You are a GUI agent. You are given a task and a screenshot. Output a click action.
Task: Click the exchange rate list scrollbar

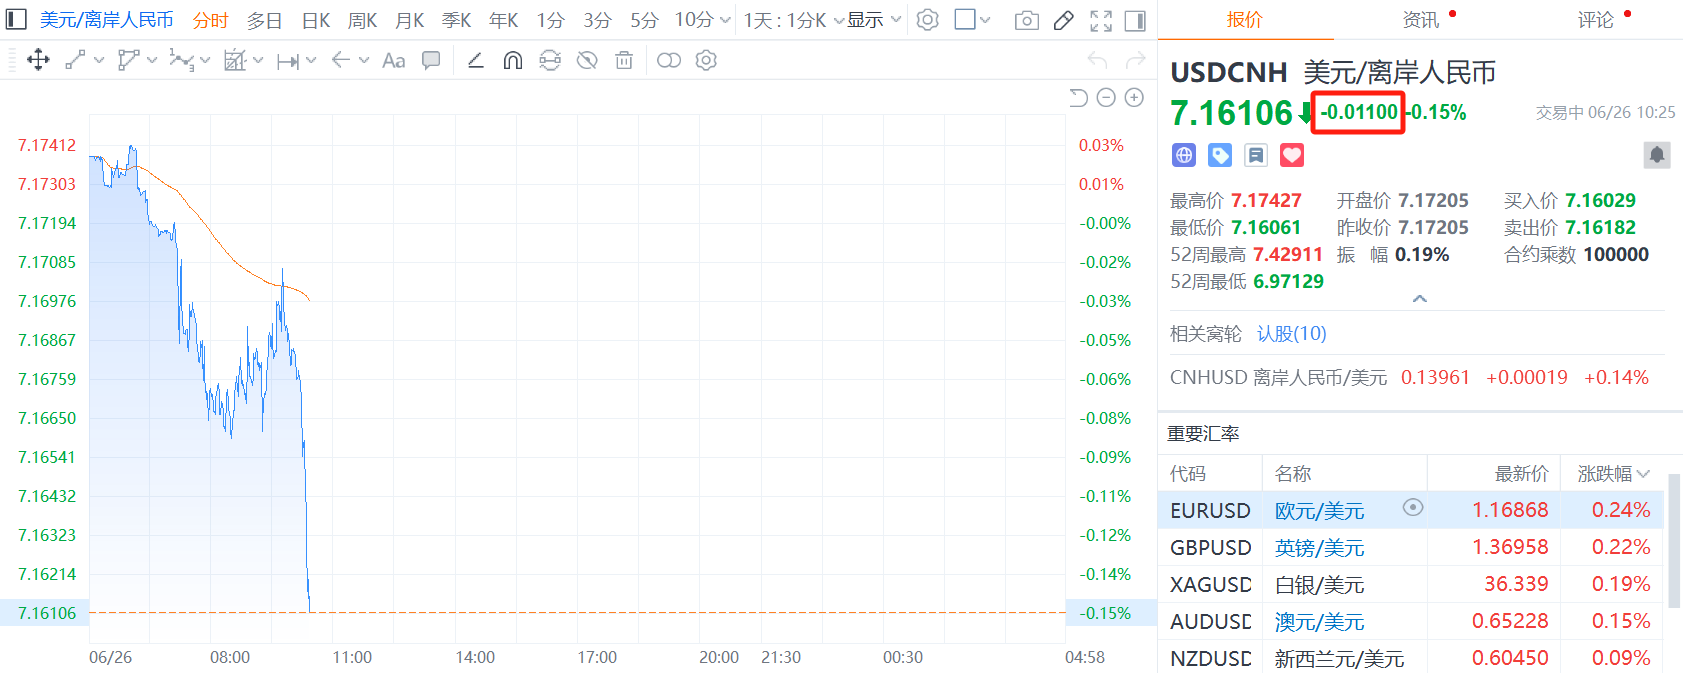tap(1674, 541)
